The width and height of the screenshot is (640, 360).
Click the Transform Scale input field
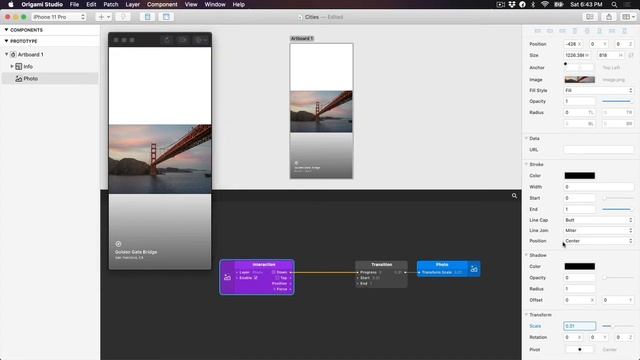[580, 326]
